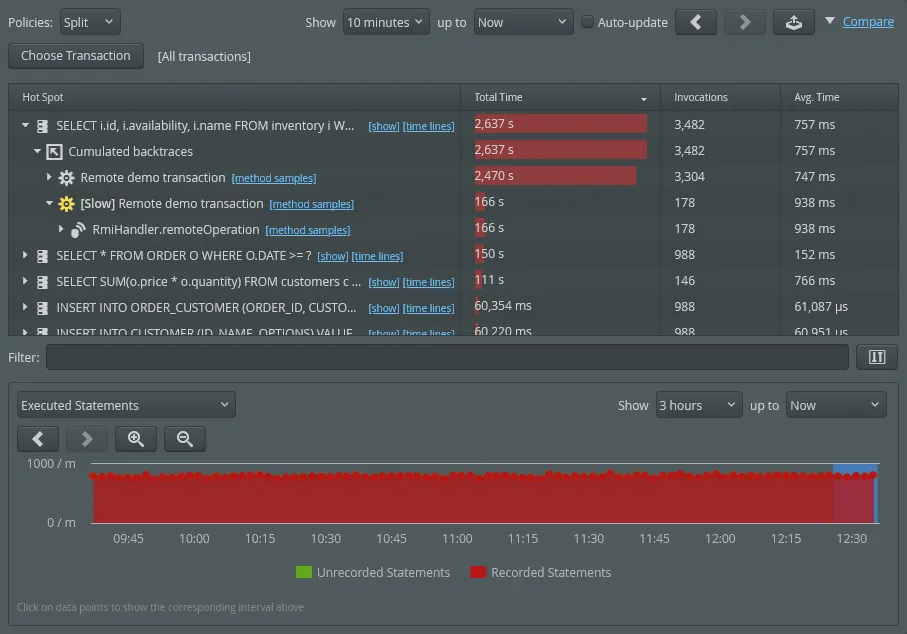Open the Policies Split dropdown
Screen dimensions: 907x634
coord(88,20)
